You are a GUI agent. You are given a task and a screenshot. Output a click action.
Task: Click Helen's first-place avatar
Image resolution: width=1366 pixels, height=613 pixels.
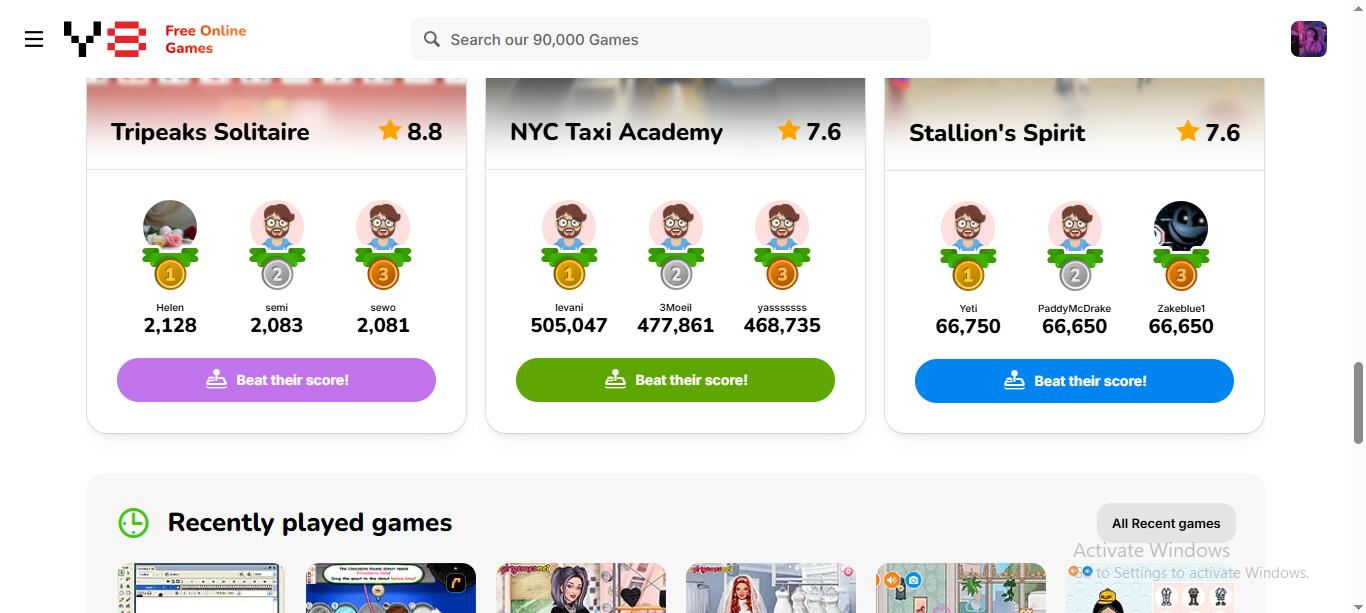pyautogui.click(x=170, y=227)
